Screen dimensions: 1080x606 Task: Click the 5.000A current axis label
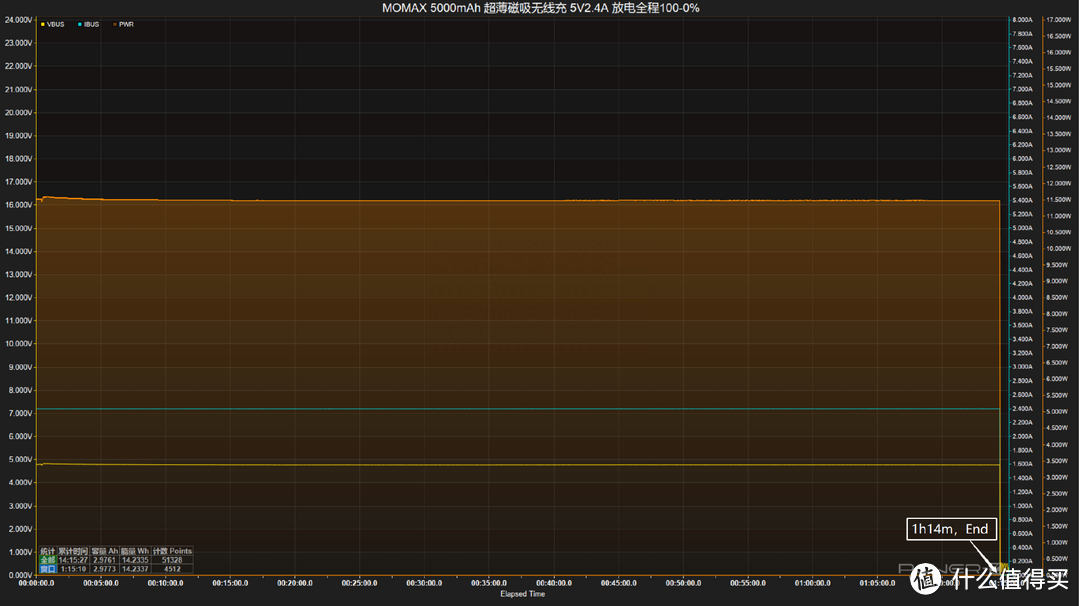tap(1022, 228)
